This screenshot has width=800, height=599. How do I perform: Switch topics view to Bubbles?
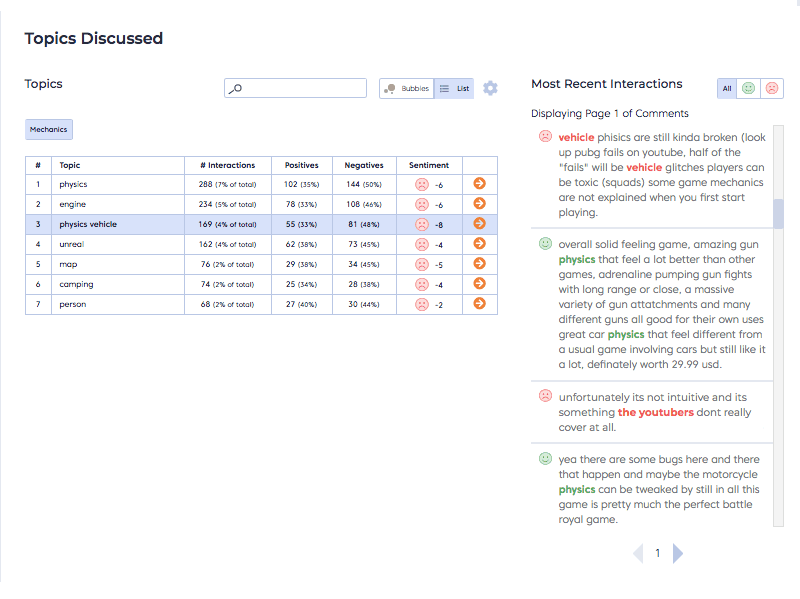tap(407, 89)
